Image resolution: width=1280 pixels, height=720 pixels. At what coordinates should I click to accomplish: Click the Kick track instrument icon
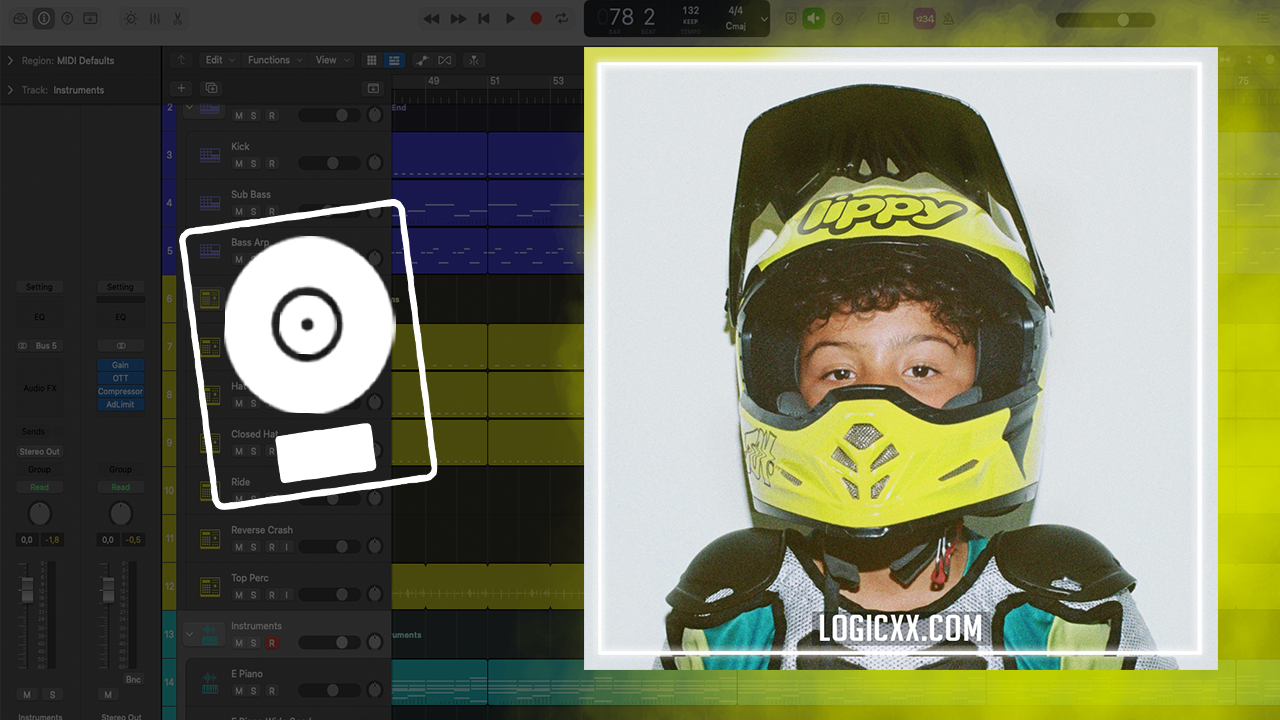click(x=210, y=155)
